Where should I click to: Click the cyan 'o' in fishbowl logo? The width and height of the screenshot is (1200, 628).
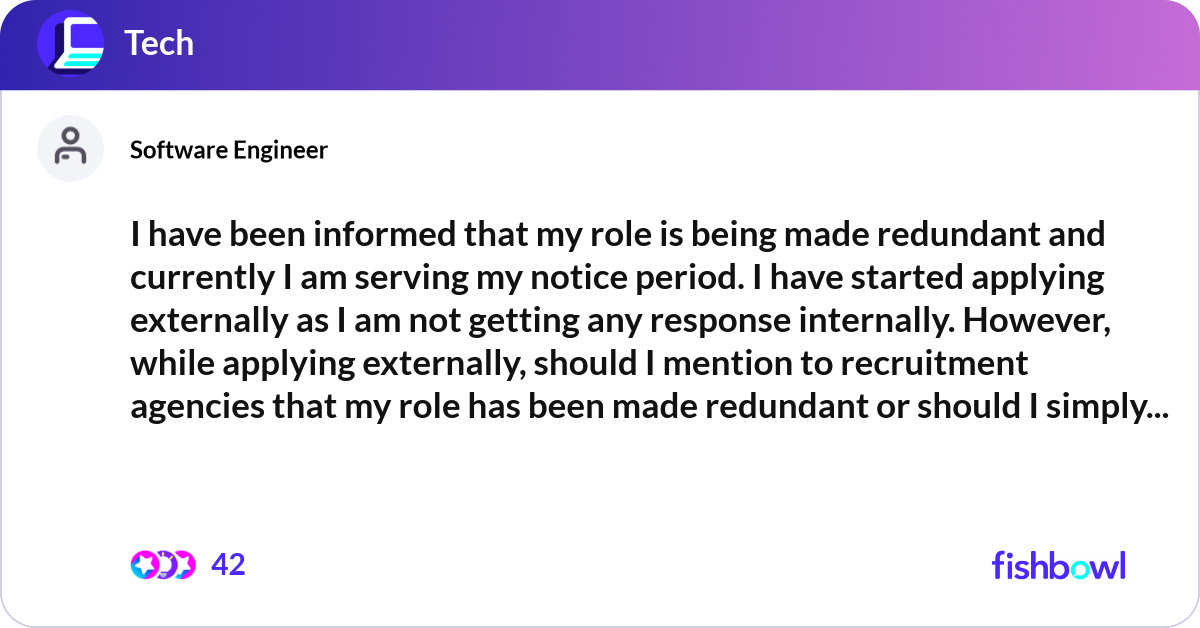point(1083,568)
